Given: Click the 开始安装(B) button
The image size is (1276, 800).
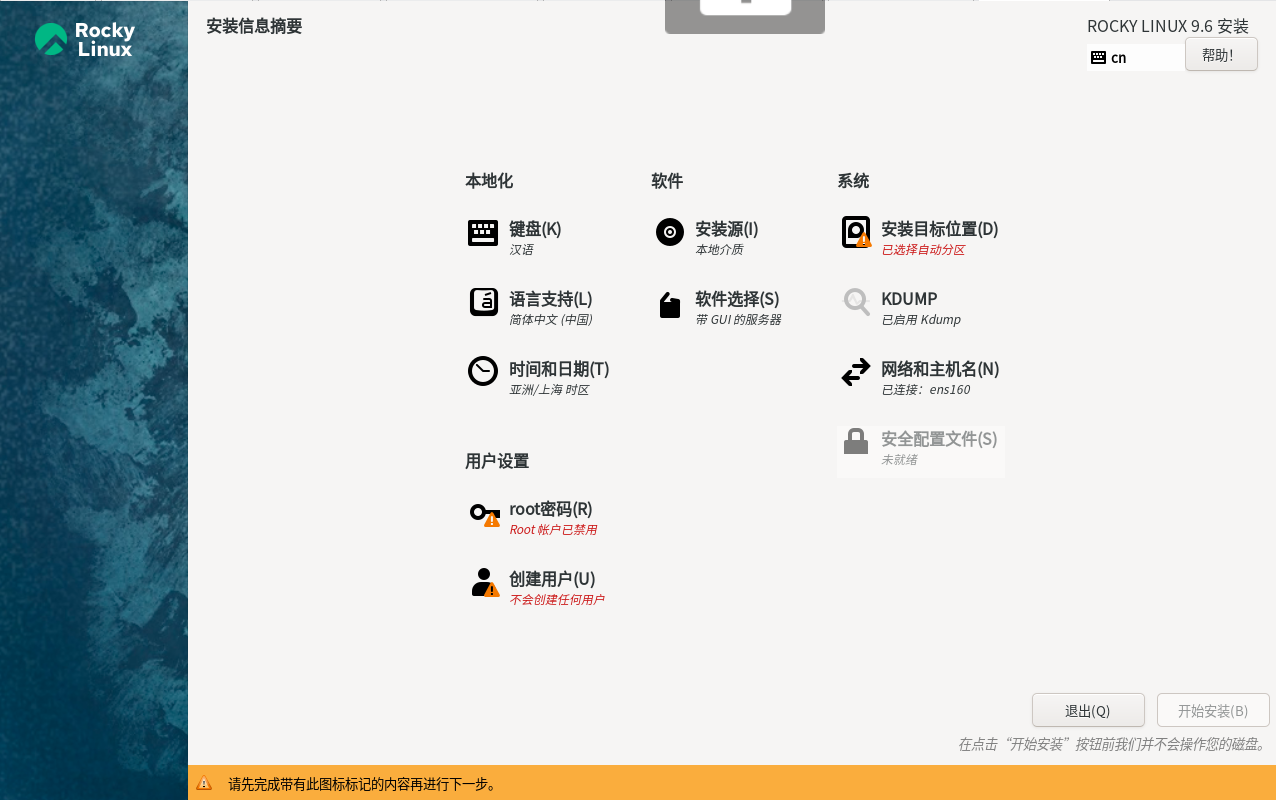Looking at the screenshot, I should coord(1213,710).
